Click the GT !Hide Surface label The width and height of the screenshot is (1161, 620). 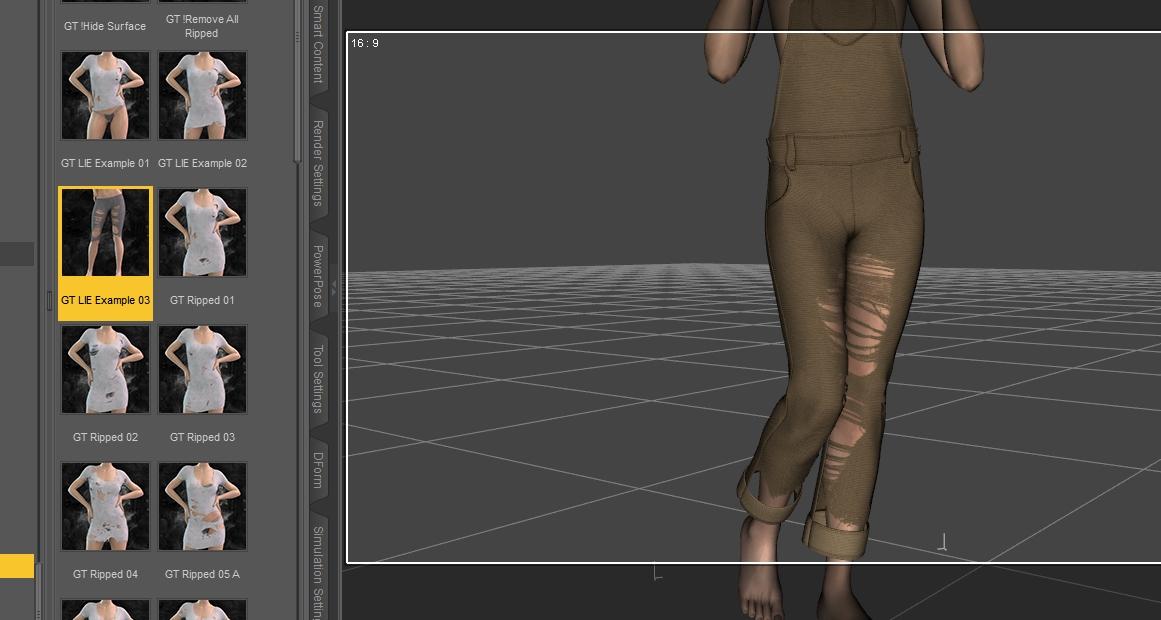pyautogui.click(x=105, y=26)
